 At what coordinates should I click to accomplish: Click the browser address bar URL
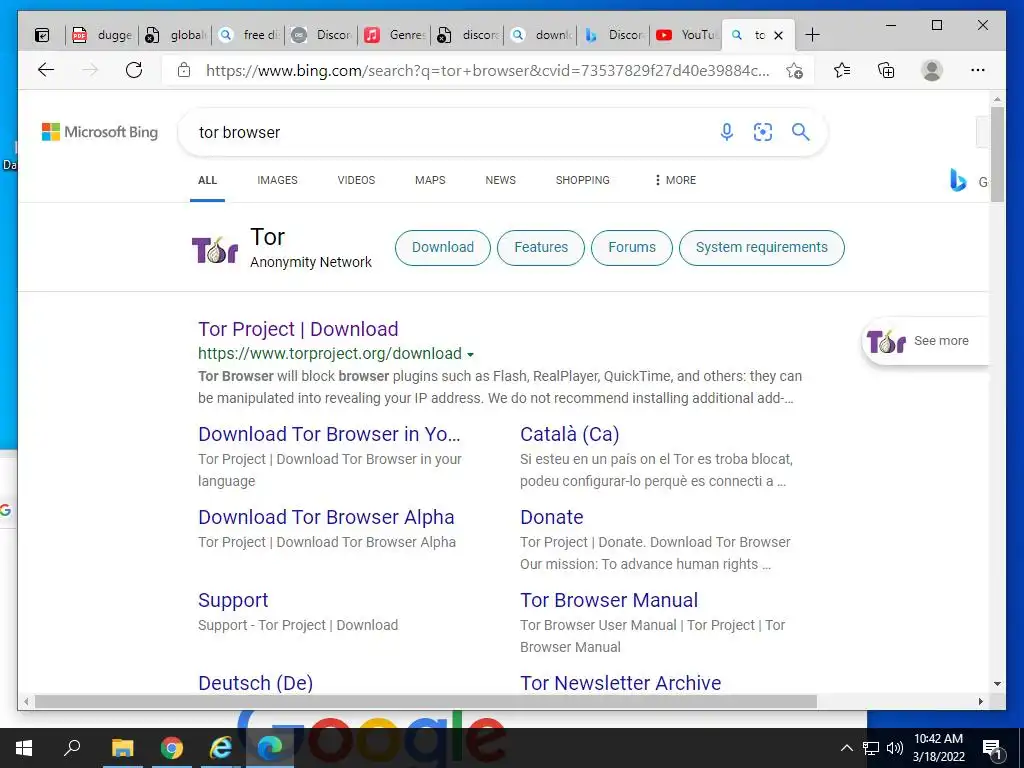[x=487, y=71]
